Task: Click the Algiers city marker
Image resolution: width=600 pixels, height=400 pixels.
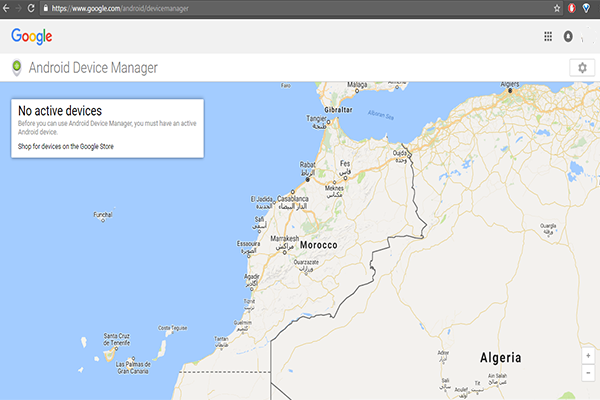Action: click(510, 91)
